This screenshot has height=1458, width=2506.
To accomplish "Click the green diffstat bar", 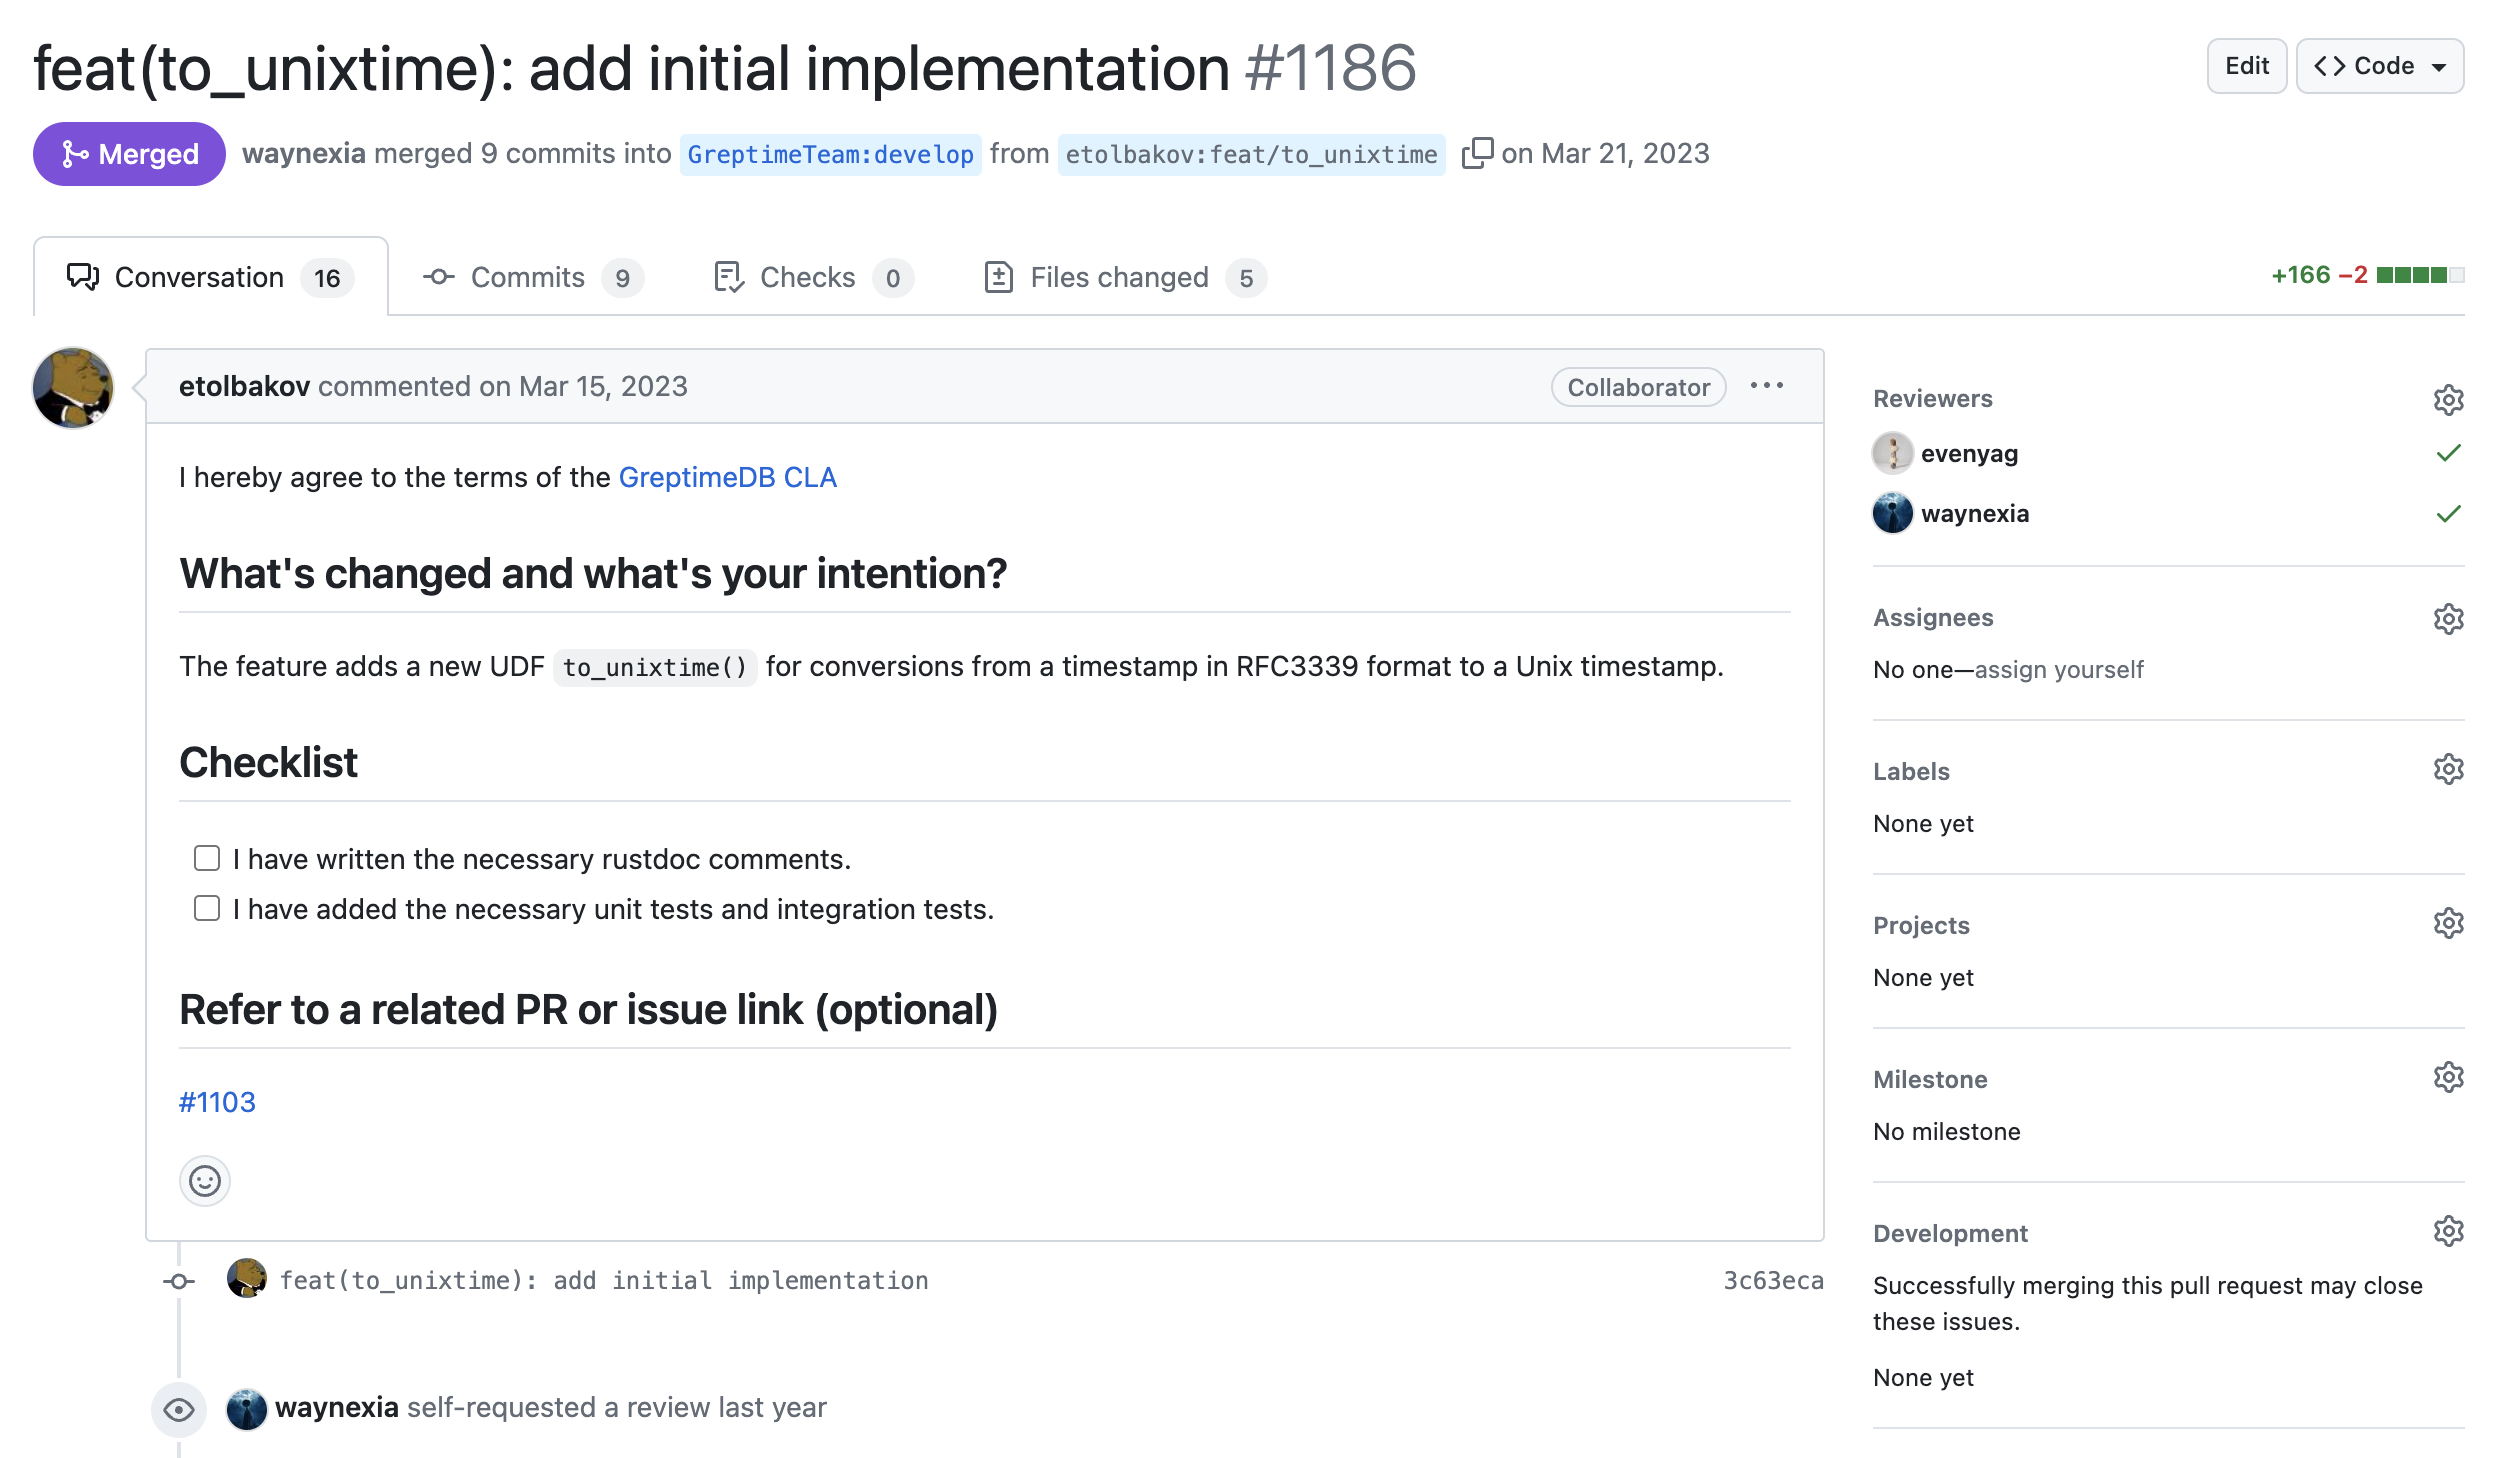I will coord(2419,276).
